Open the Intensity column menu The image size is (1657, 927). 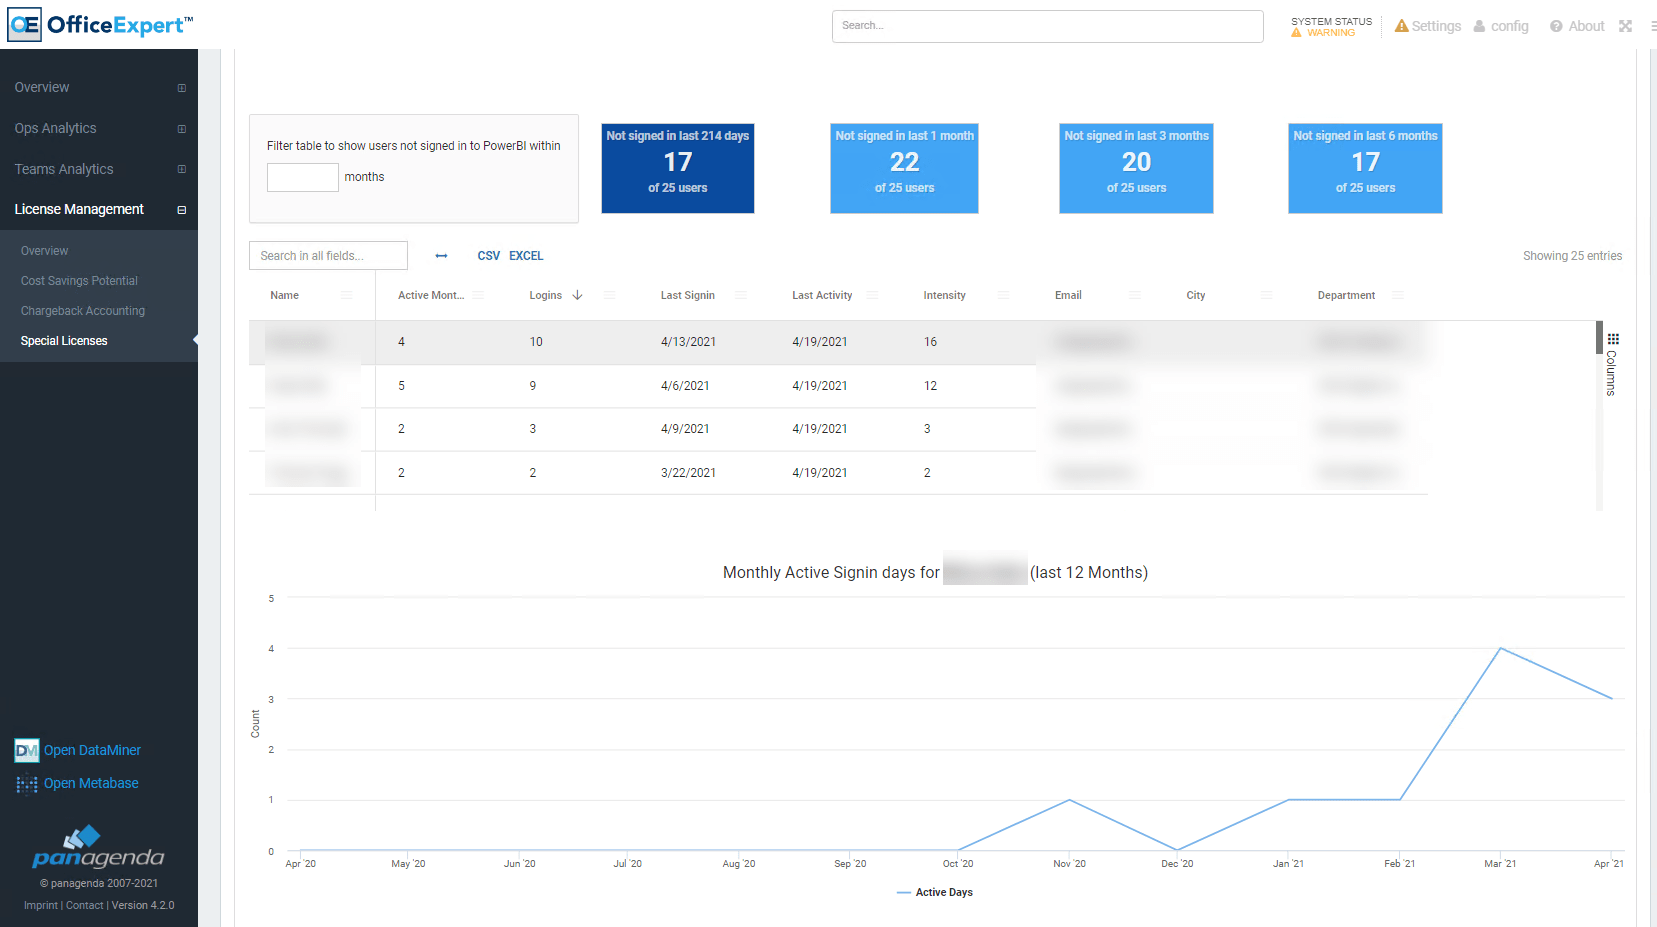coord(1003,295)
